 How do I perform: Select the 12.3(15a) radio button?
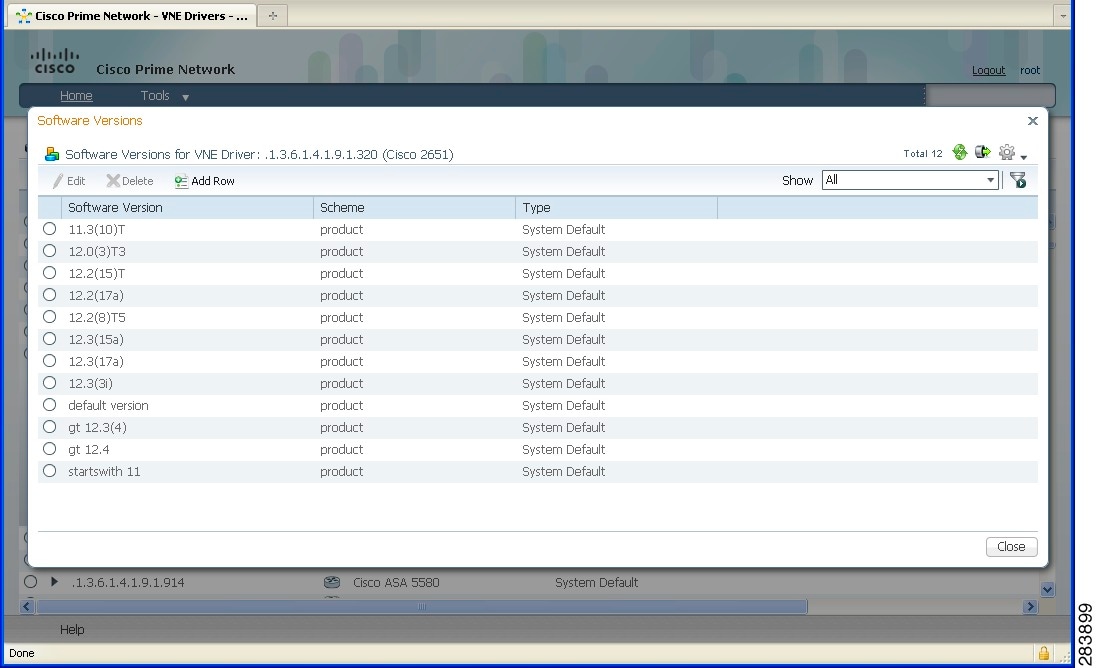pyautogui.click(x=50, y=339)
